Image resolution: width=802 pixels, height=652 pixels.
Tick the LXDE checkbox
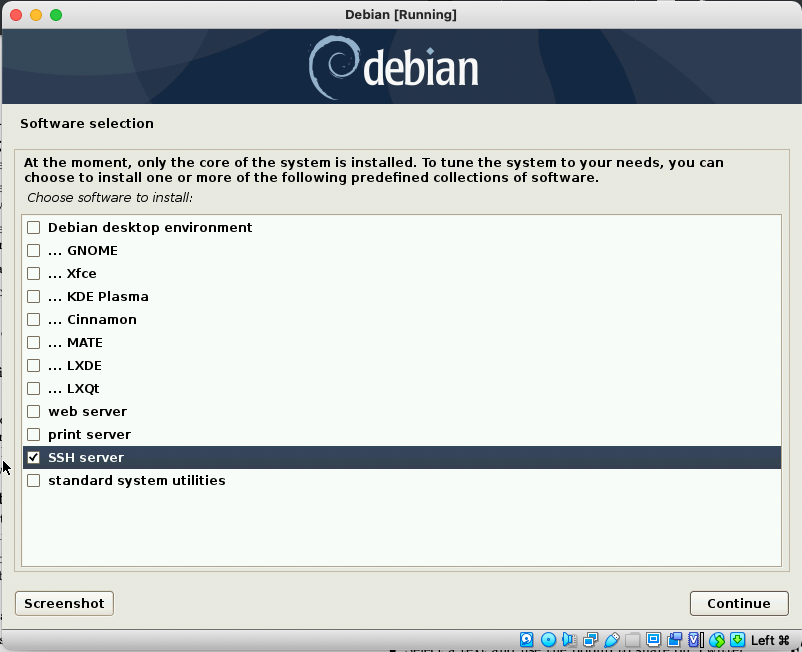click(x=34, y=365)
